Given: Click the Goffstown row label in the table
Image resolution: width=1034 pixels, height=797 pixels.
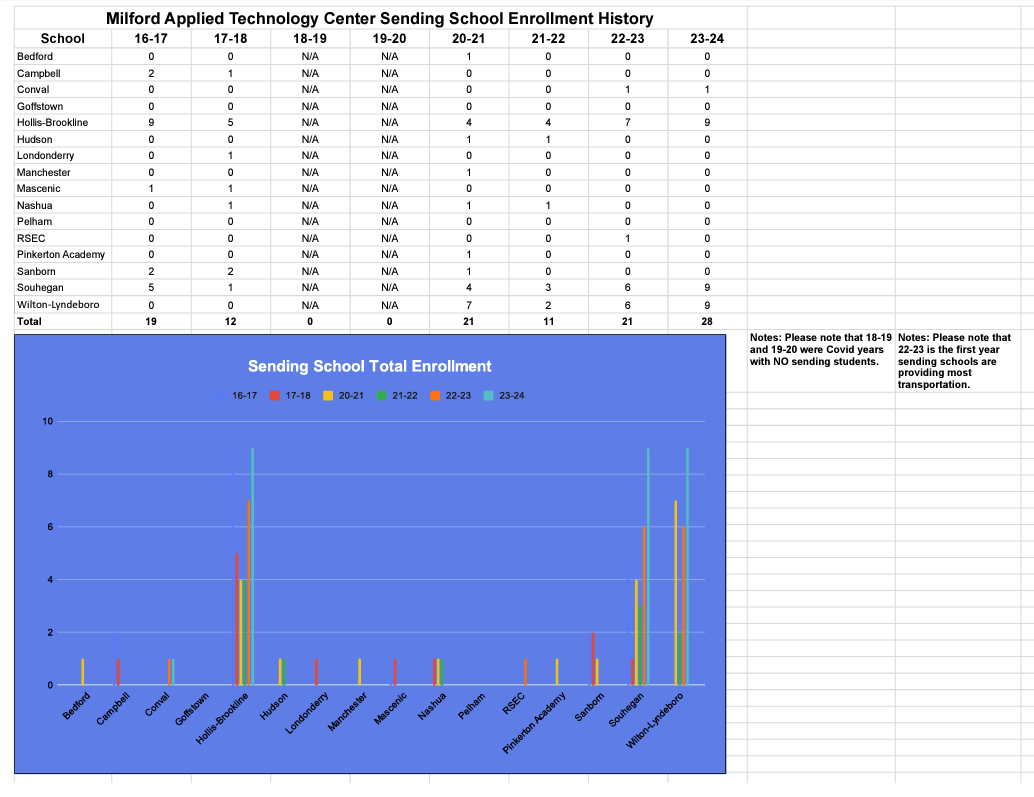Looking at the screenshot, I should [x=40, y=106].
